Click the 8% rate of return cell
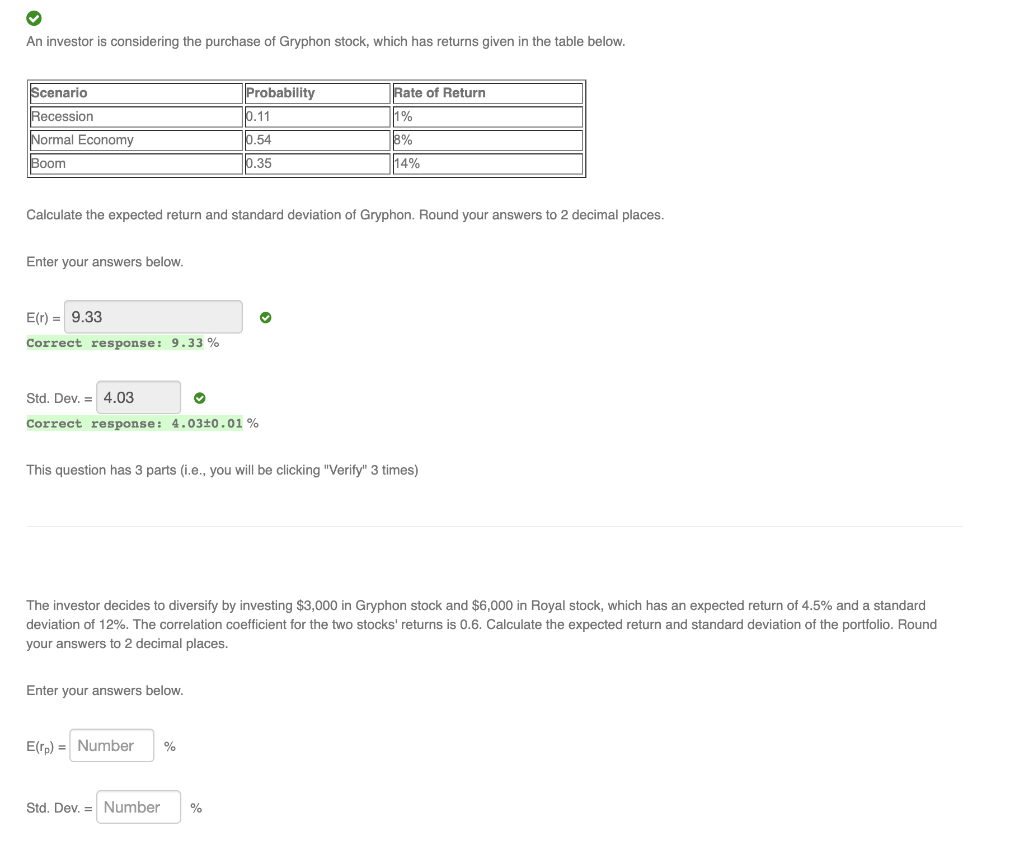The height and width of the screenshot is (845, 1024). [488, 140]
